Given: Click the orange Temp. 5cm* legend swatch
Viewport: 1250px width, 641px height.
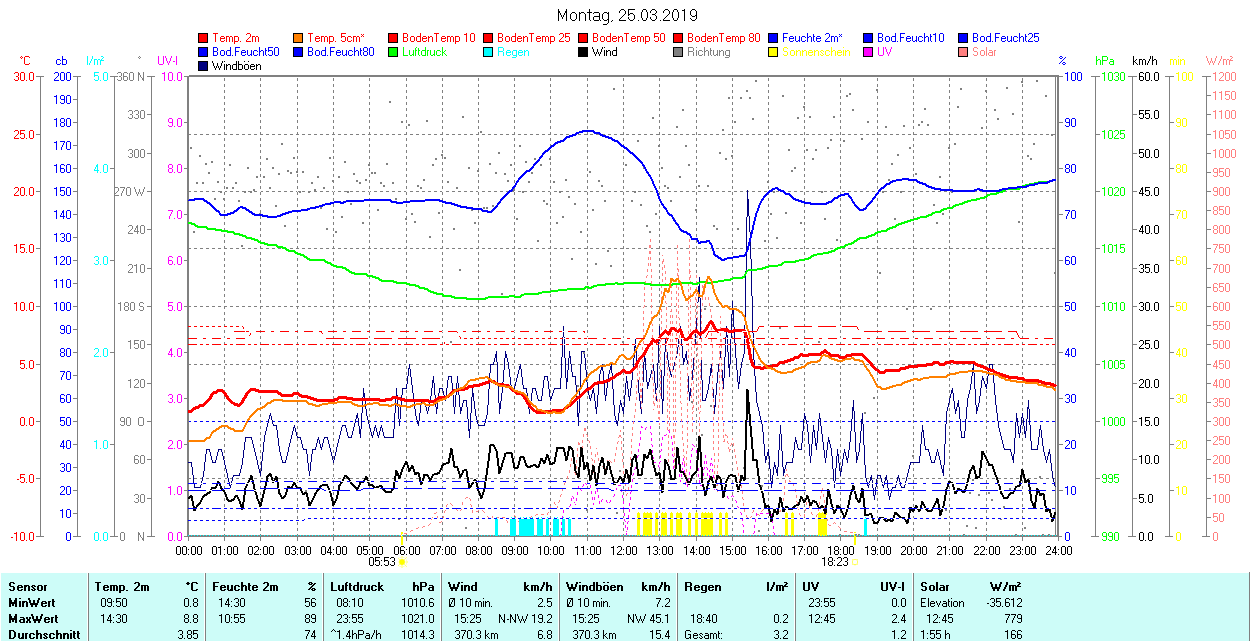Looking at the screenshot, I should point(298,38).
